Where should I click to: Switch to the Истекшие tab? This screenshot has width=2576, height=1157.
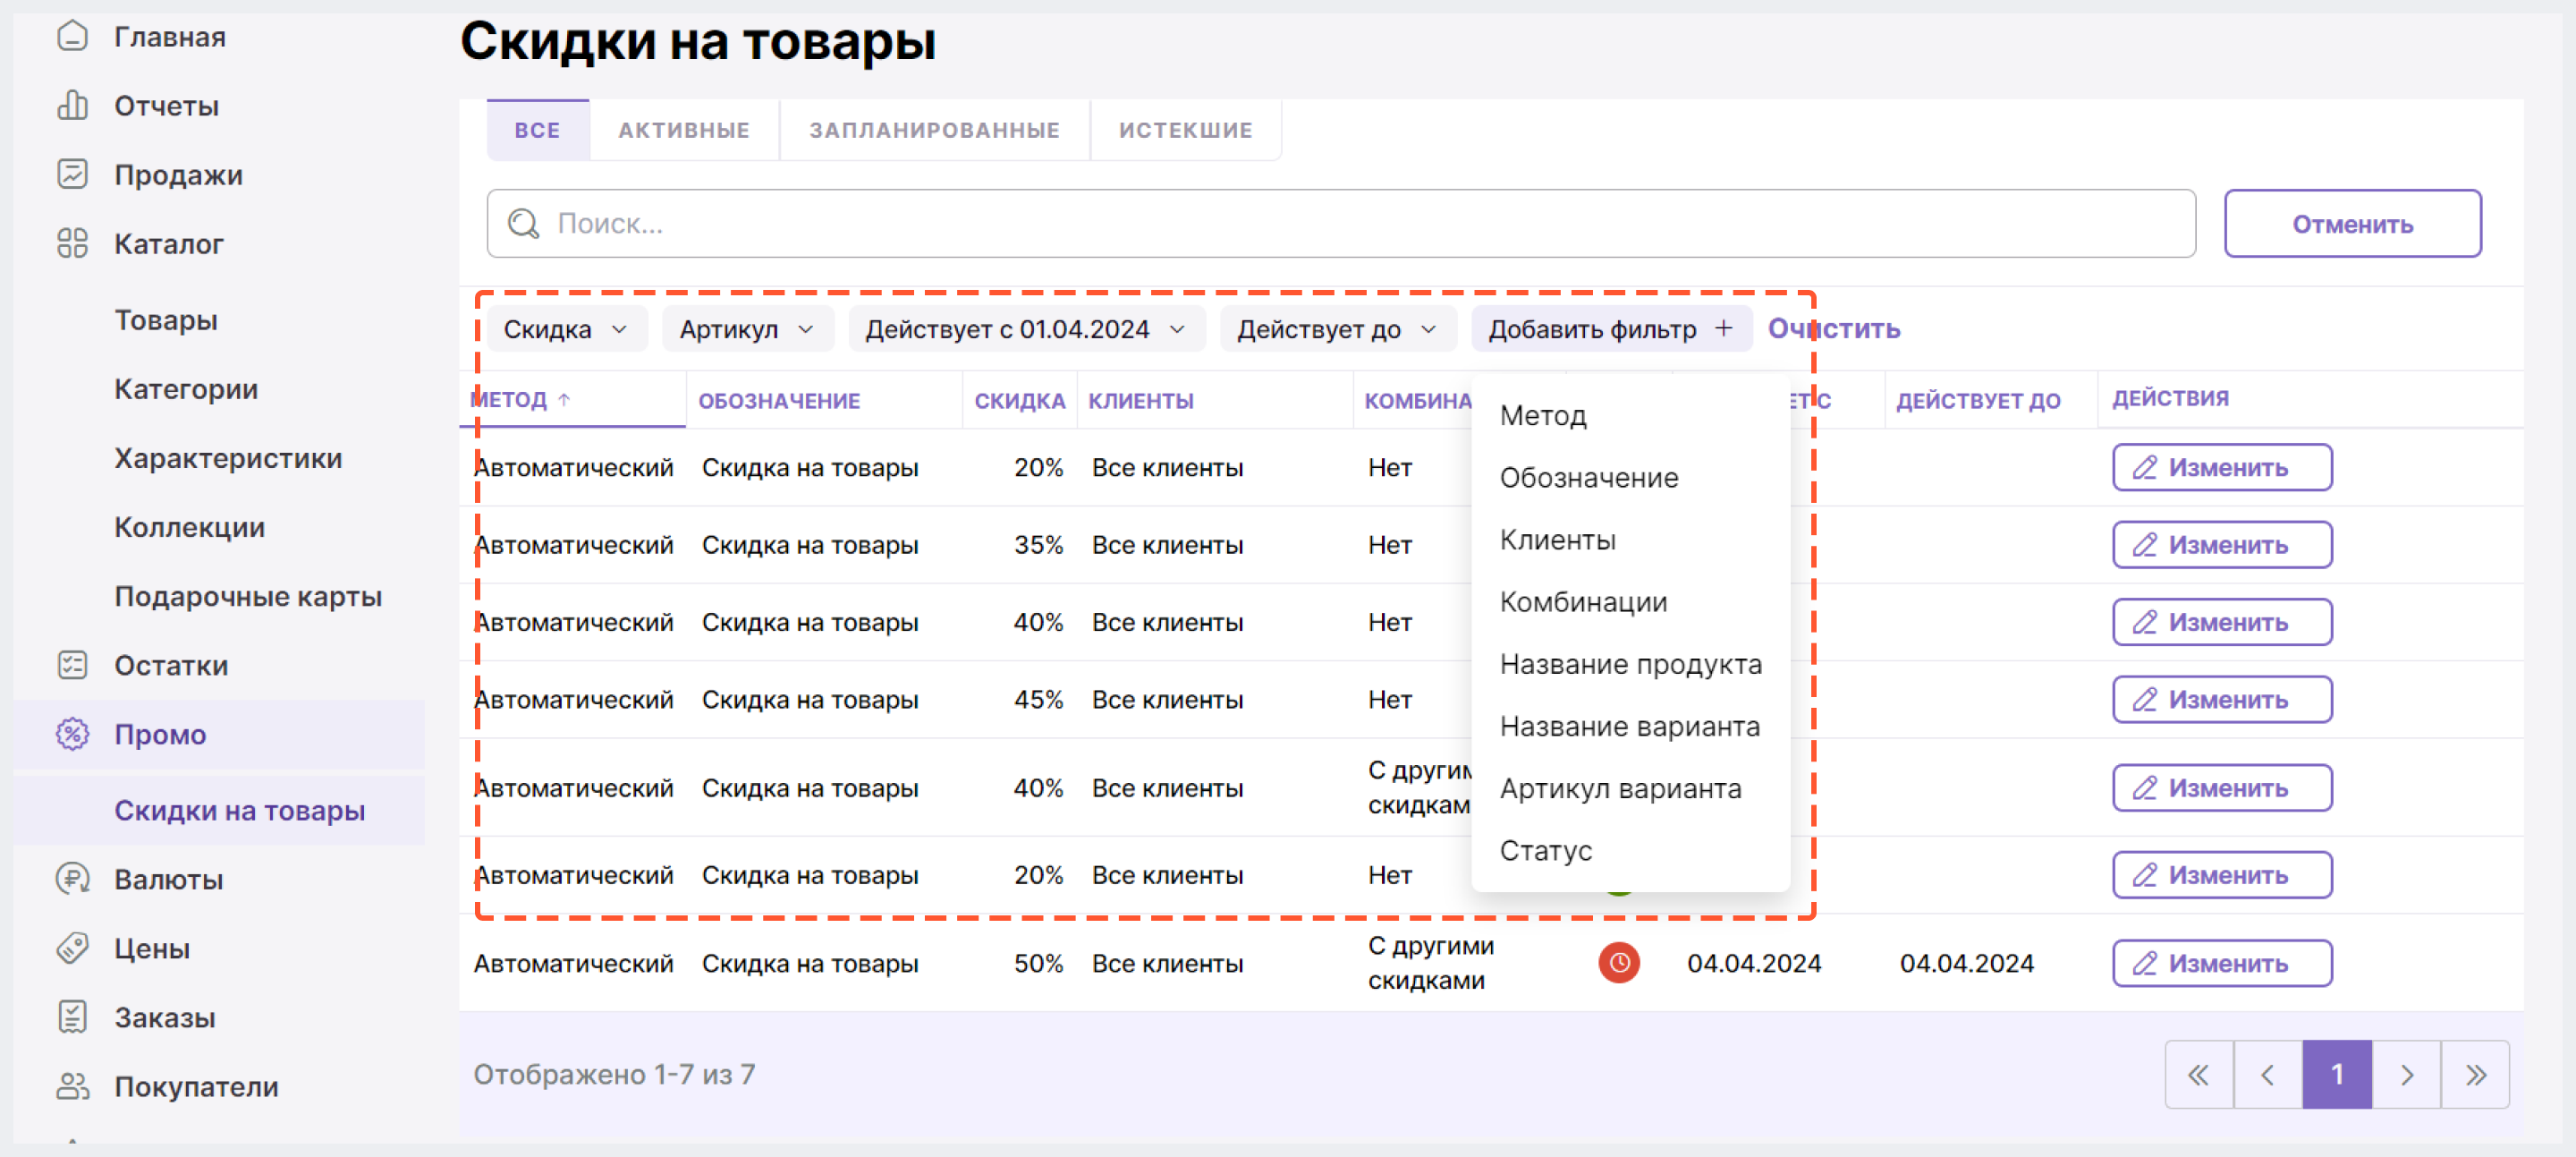[x=1185, y=130]
